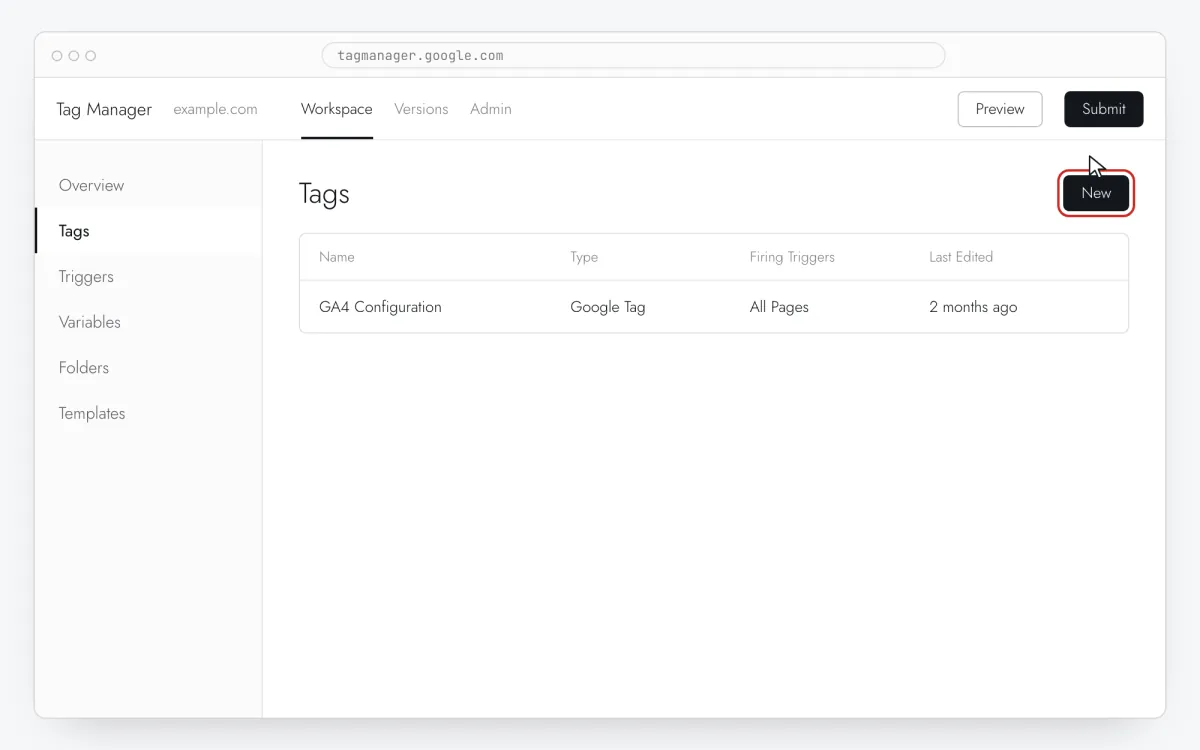Screen dimensions: 1200x750
Task: Select the example.com container name
Action: coord(215,109)
